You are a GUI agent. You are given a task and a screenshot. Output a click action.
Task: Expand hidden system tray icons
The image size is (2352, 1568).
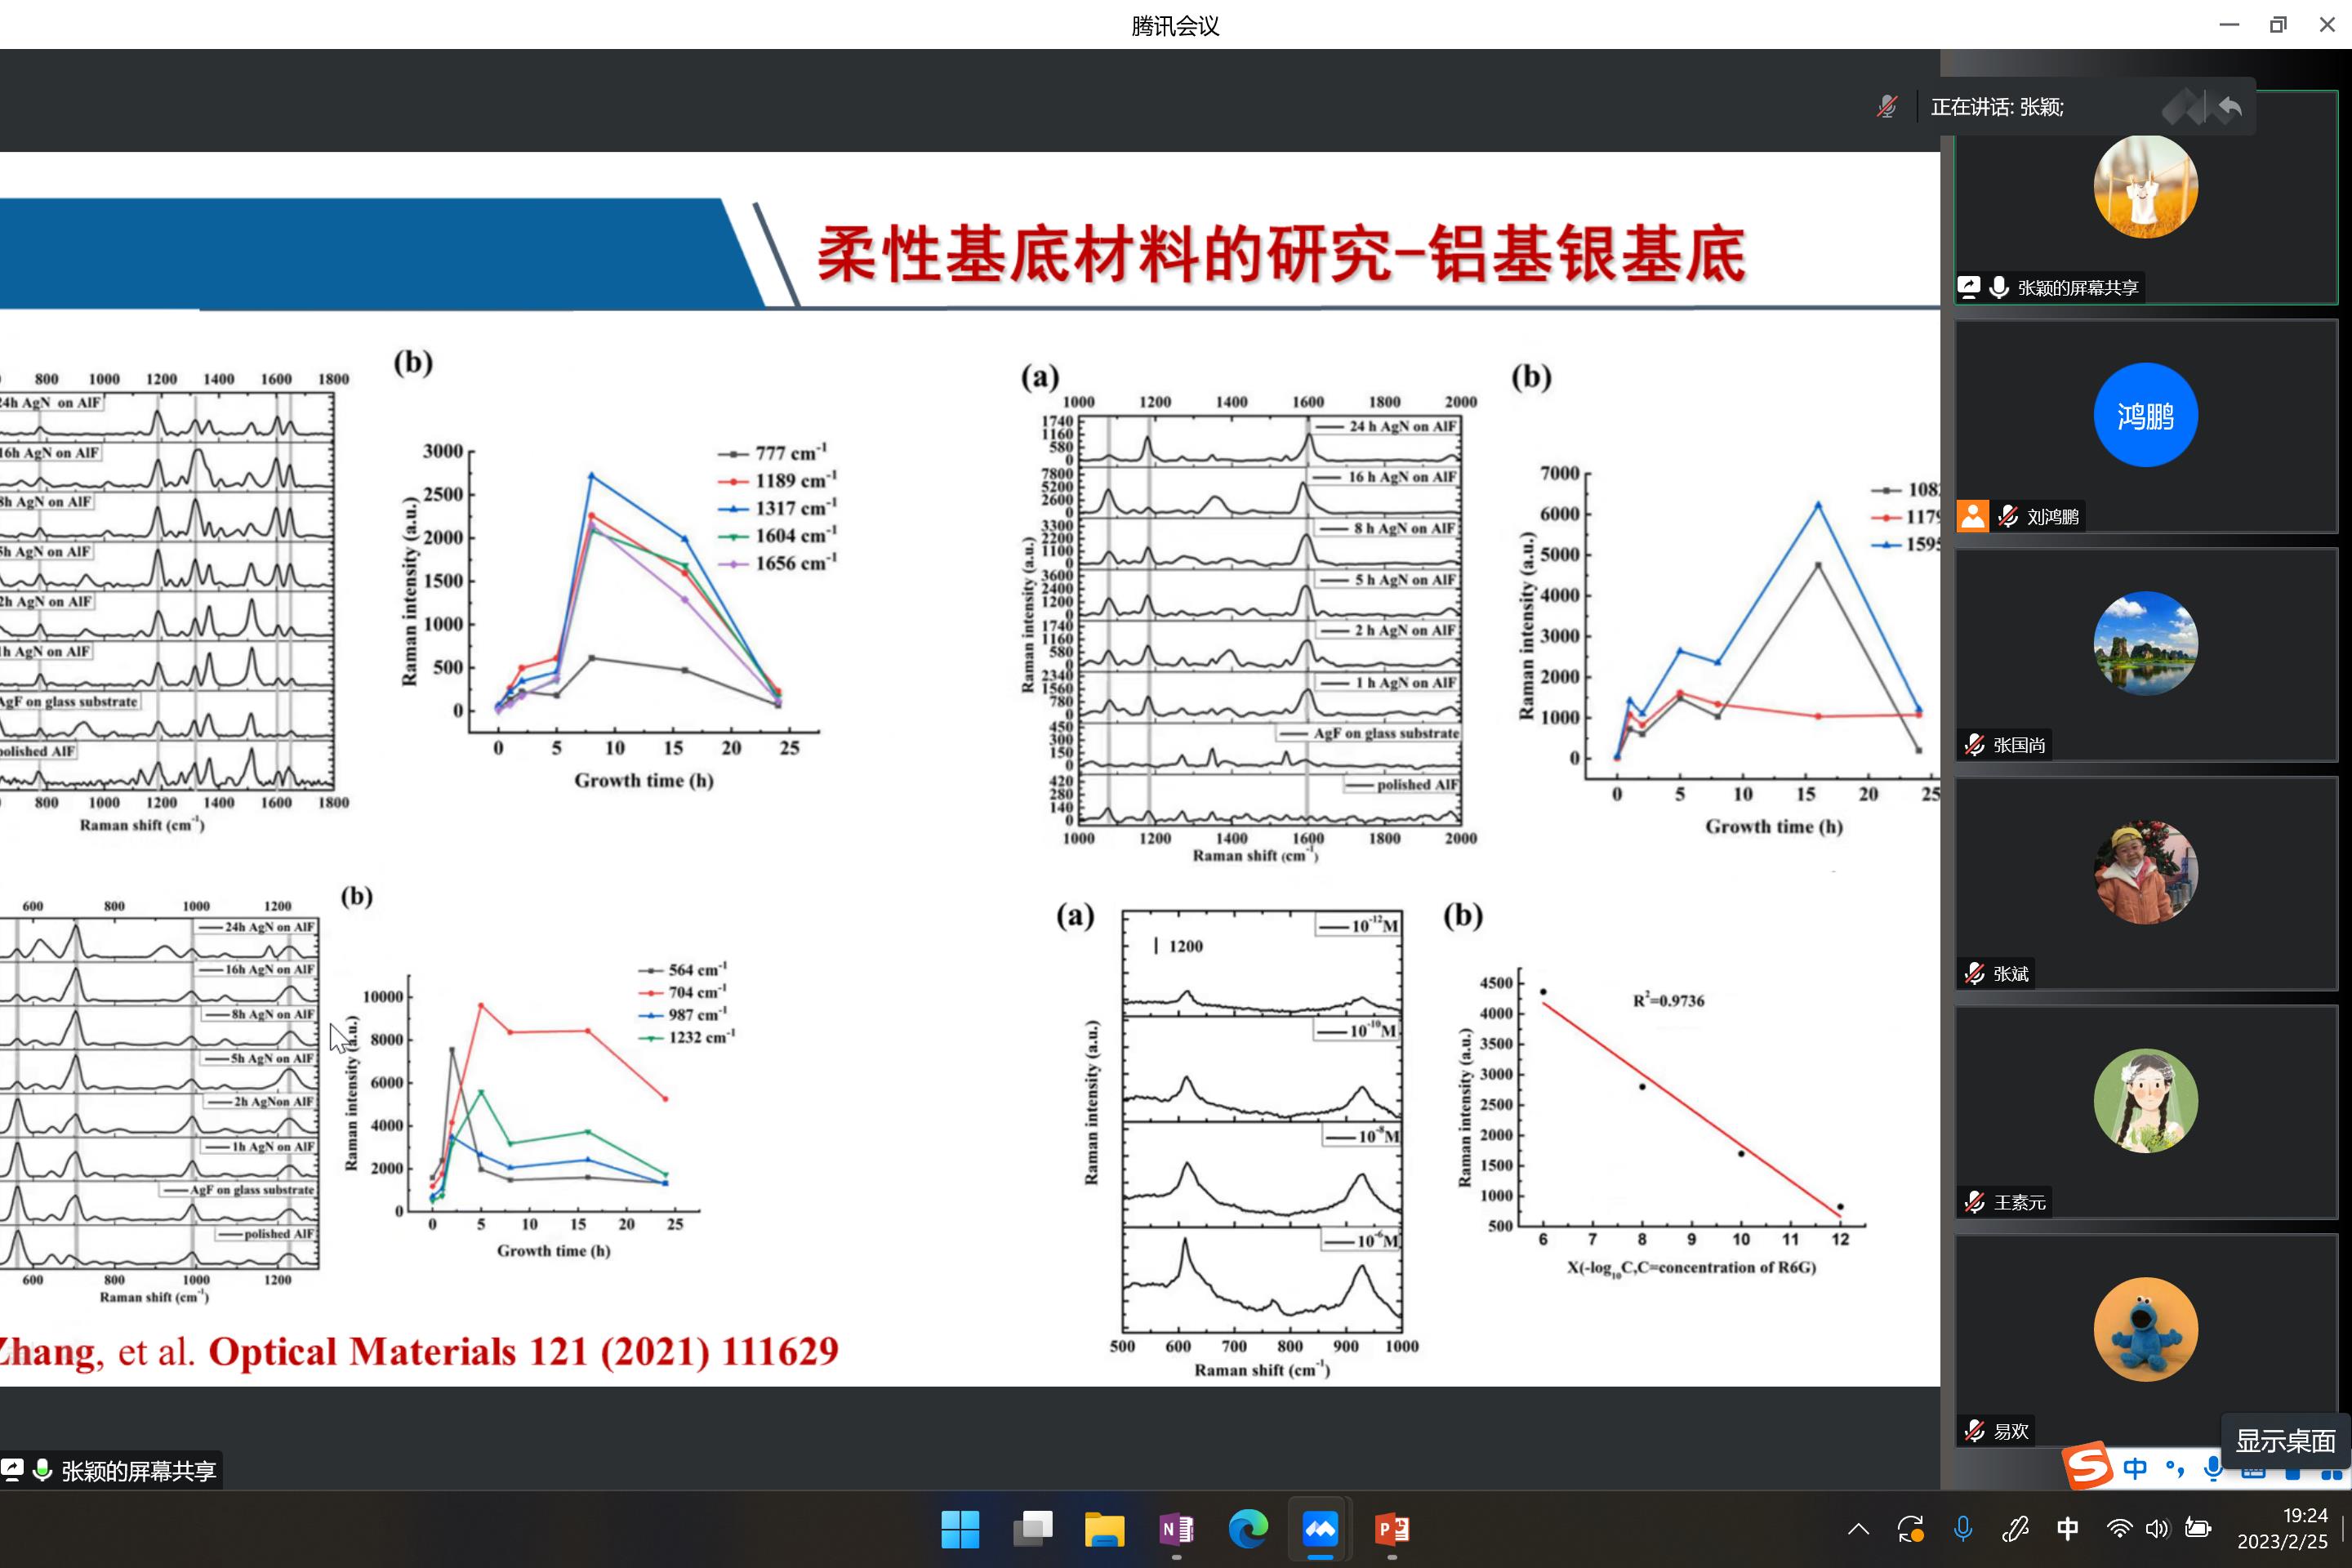(1858, 1529)
